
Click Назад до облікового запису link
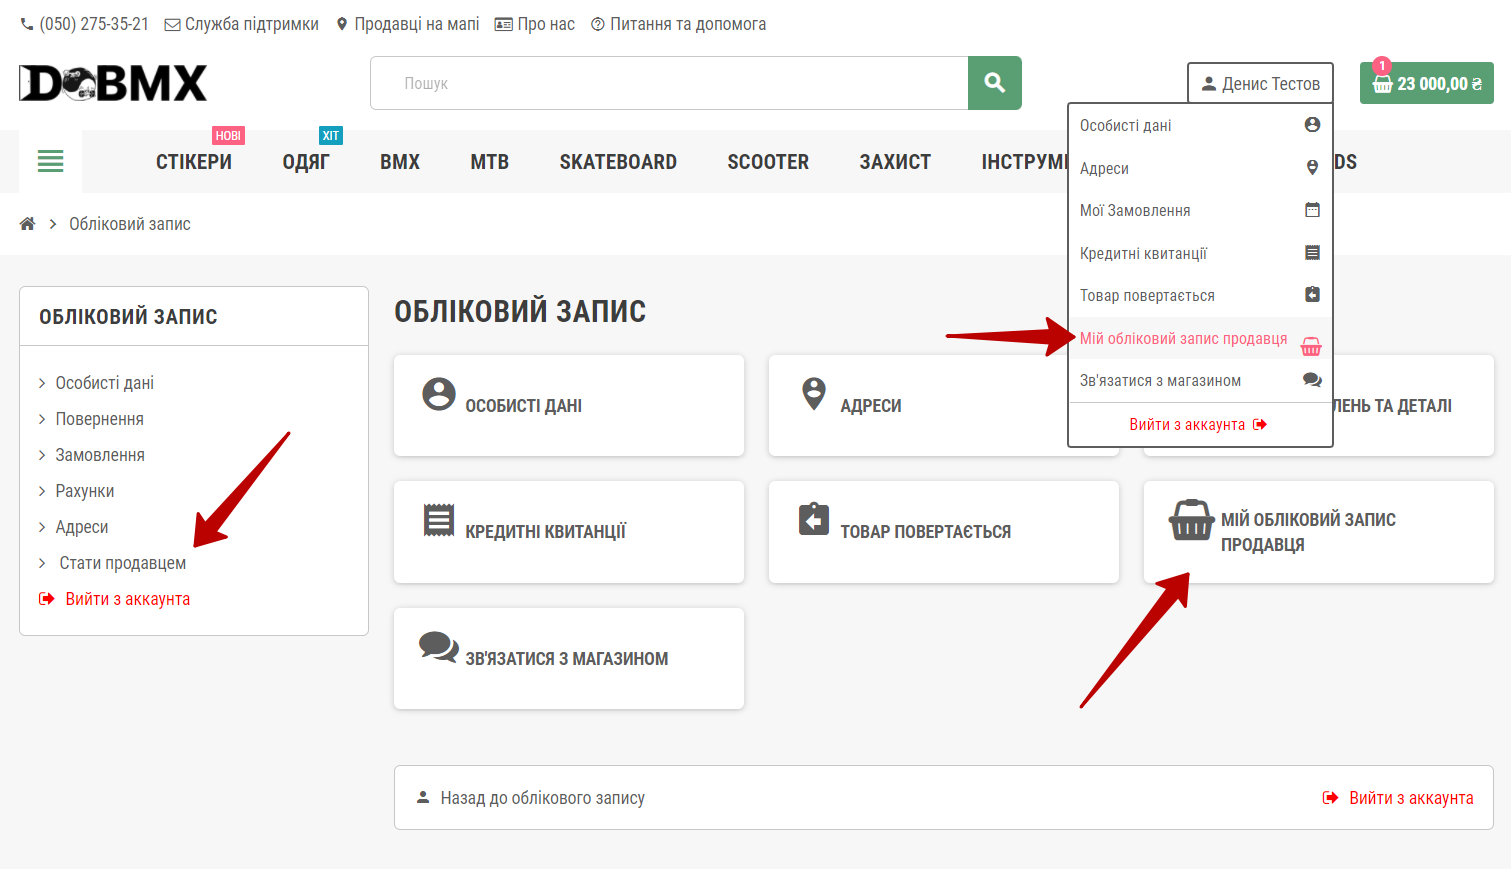[x=531, y=798]
